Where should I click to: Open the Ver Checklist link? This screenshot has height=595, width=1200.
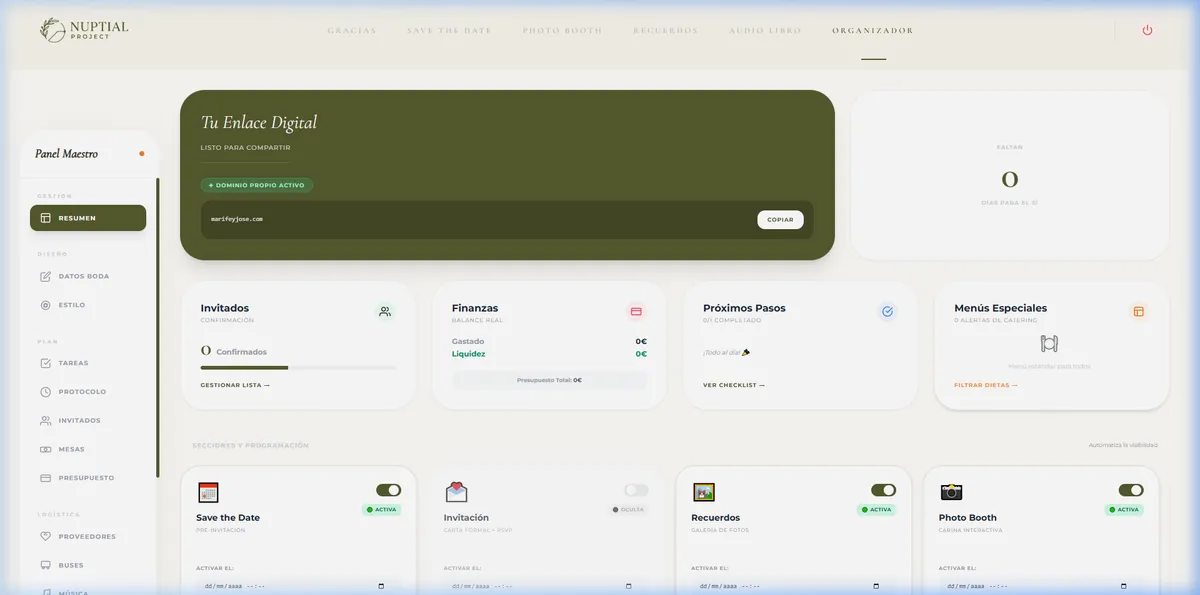pos(734,385)
